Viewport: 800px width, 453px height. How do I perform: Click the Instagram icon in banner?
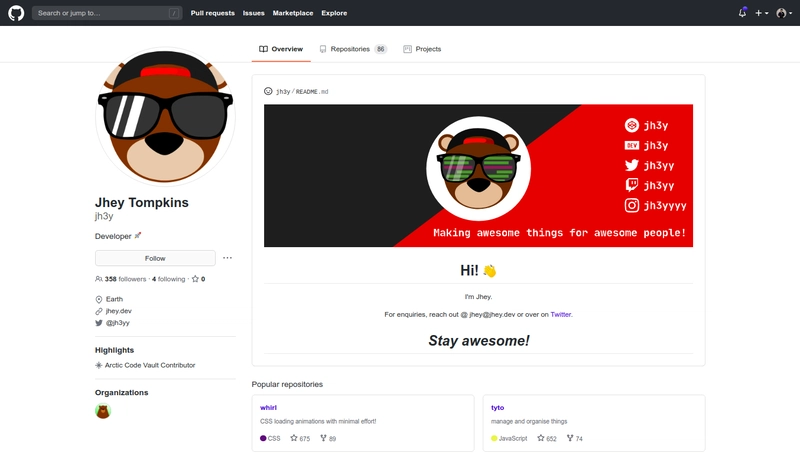[x=632, y=205]
